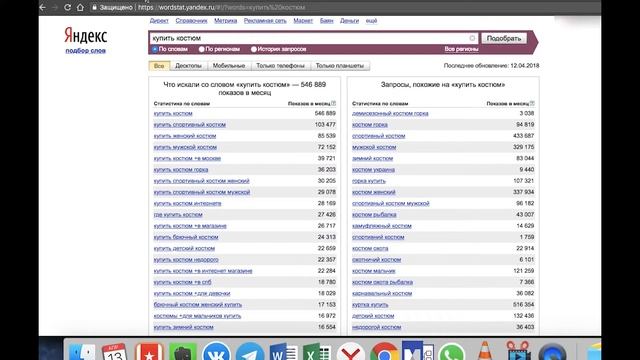Select the По словам radio option
Screen dimensions: 640x360
point(155,49)
